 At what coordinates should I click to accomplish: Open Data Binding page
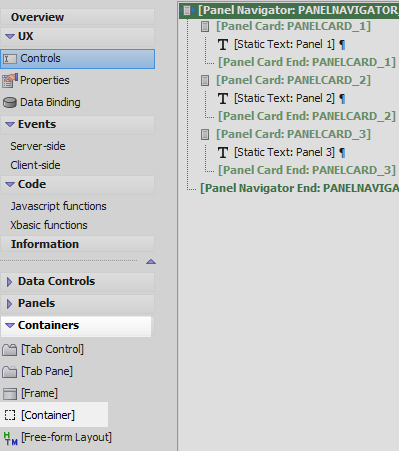50,102
